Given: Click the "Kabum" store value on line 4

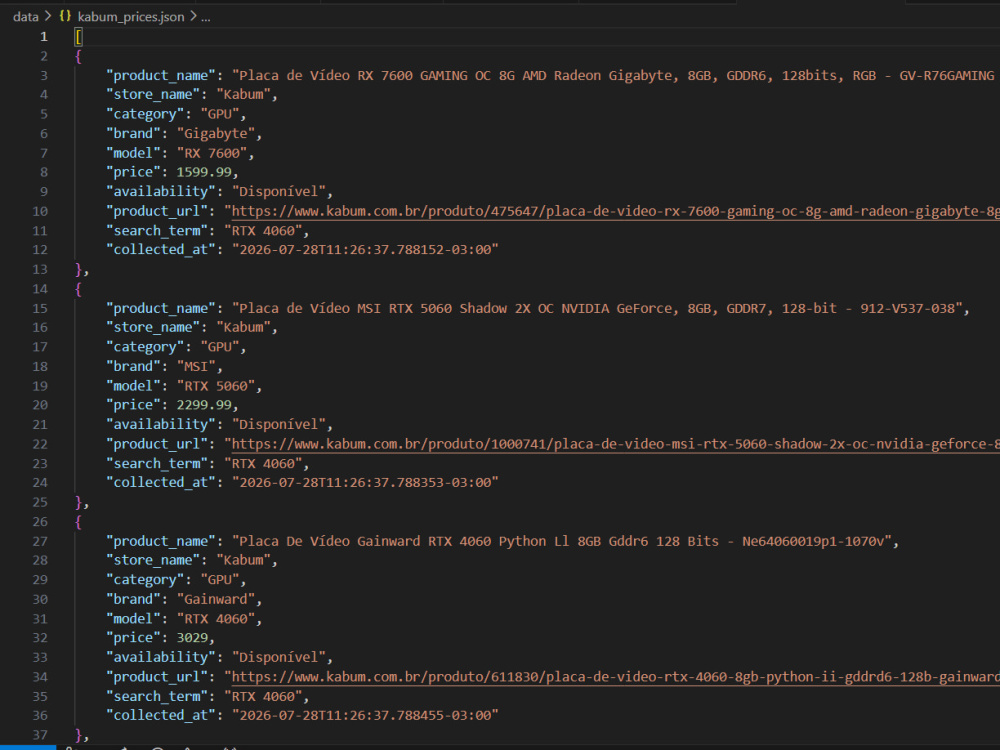Looking at the screenshot, I should click(243, 94).
